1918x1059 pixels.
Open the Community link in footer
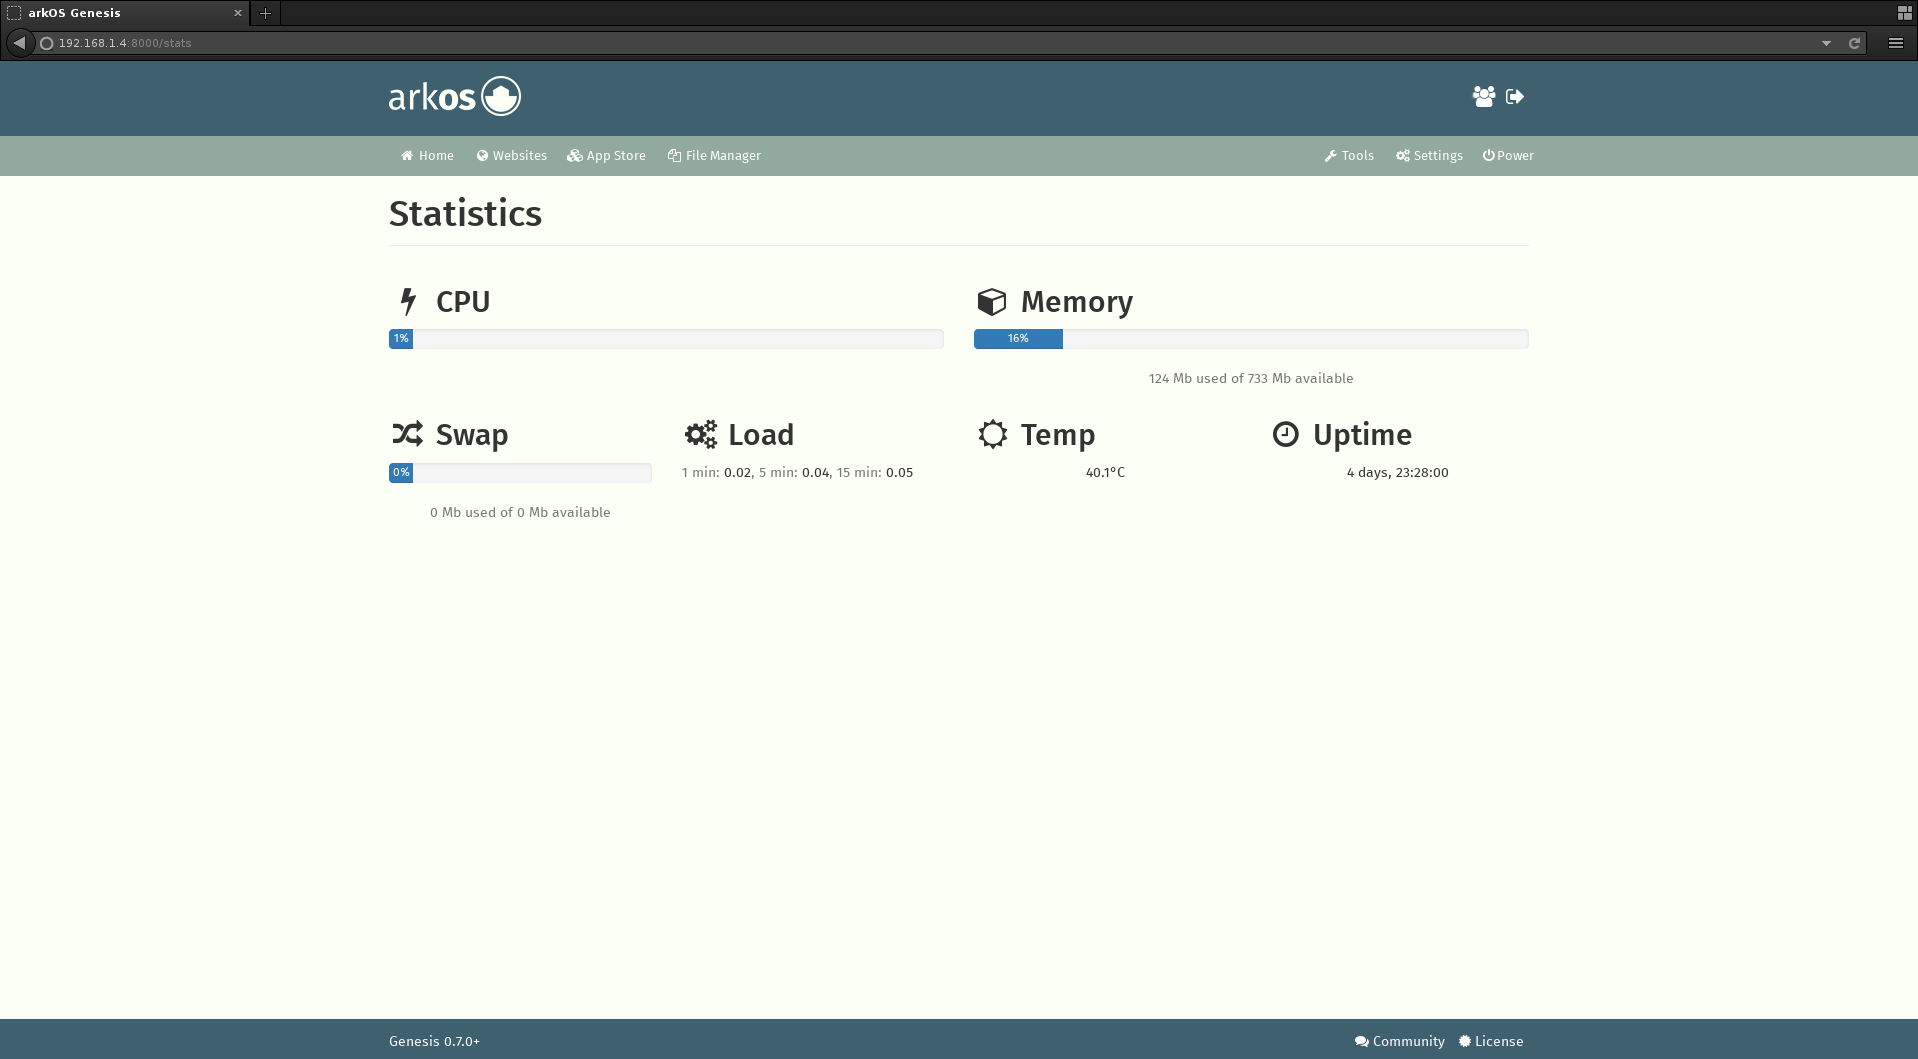pos(1399,1041)
